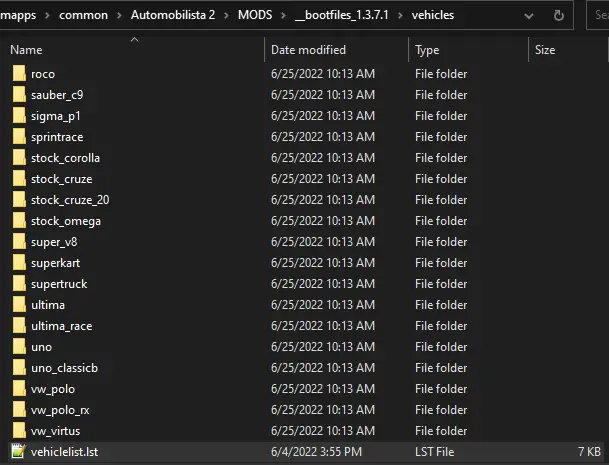
Task: Go to __bootfiles_1.3.7.1 breadcrumb
Action: (342, 15)
